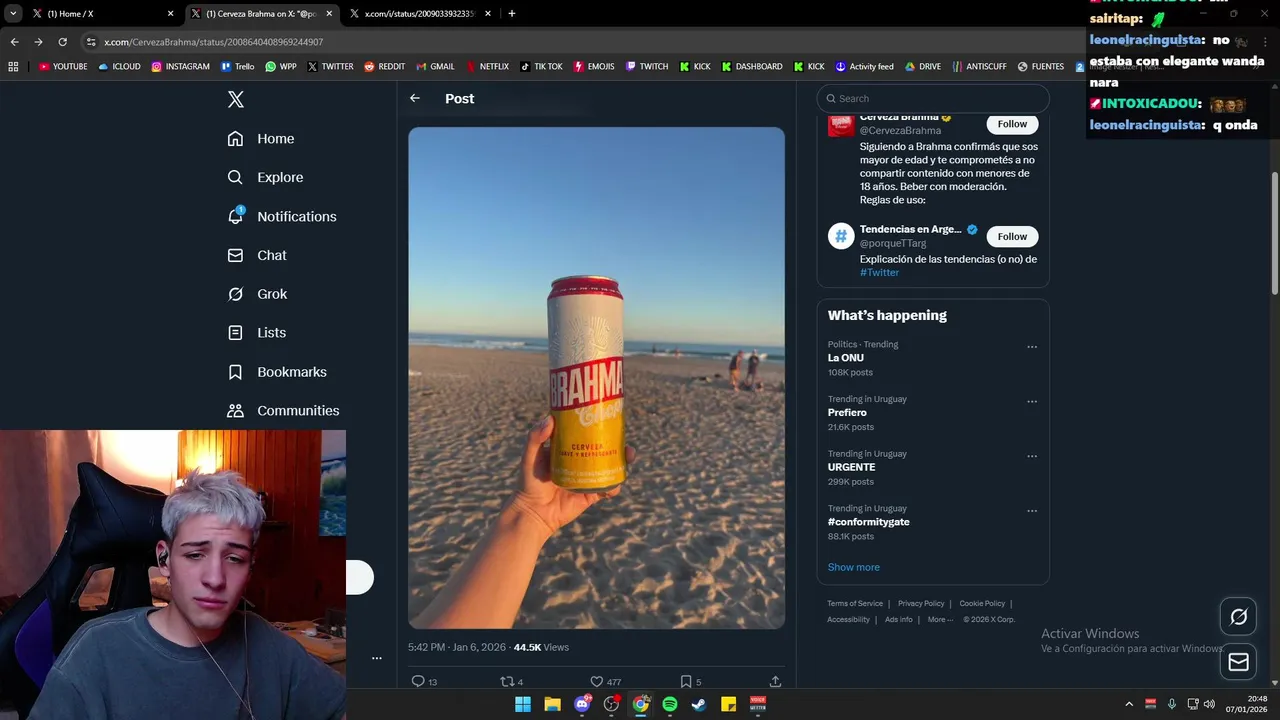Open the Cookie Policy link
This screenshot has height=720, width=1280.
click(x=982, y=604)
